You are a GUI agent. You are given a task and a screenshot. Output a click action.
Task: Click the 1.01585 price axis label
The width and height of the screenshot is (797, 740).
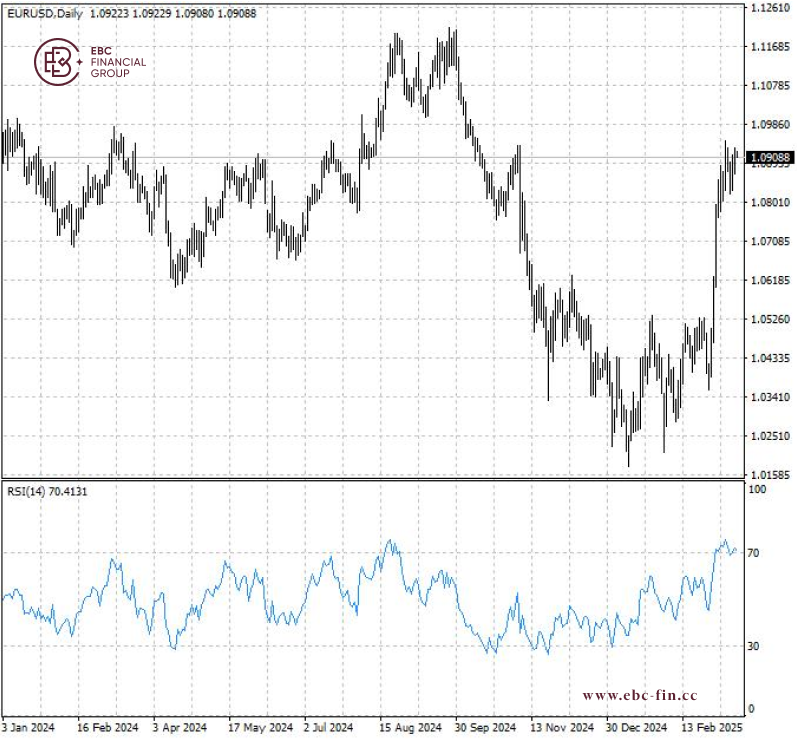770,475
